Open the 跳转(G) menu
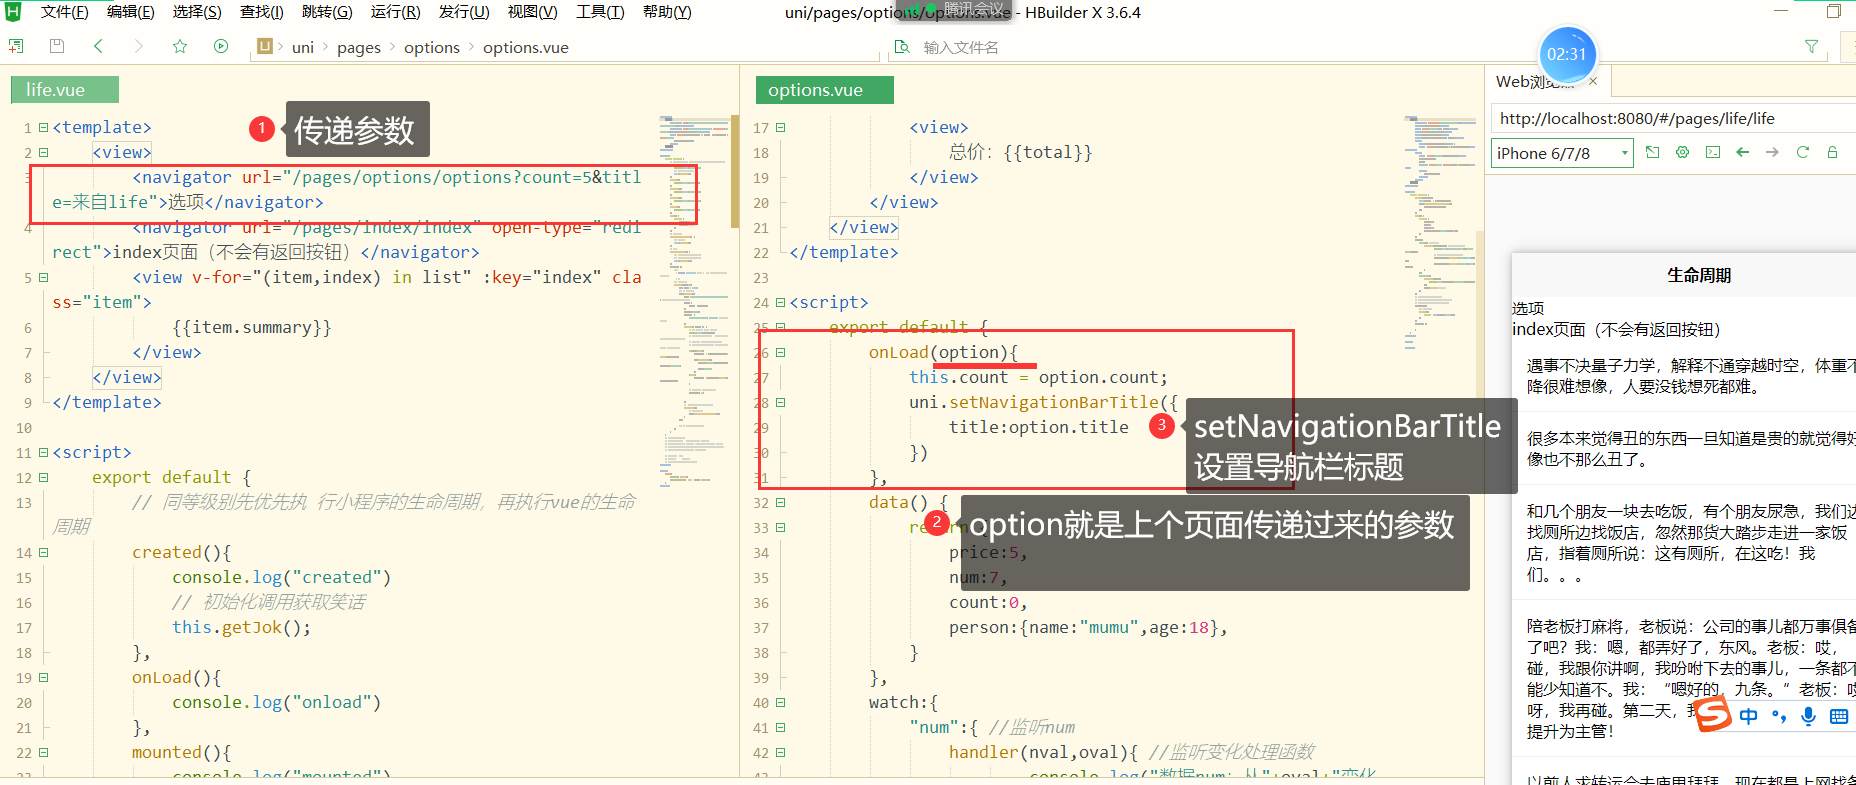 click(x=327, y=12)
